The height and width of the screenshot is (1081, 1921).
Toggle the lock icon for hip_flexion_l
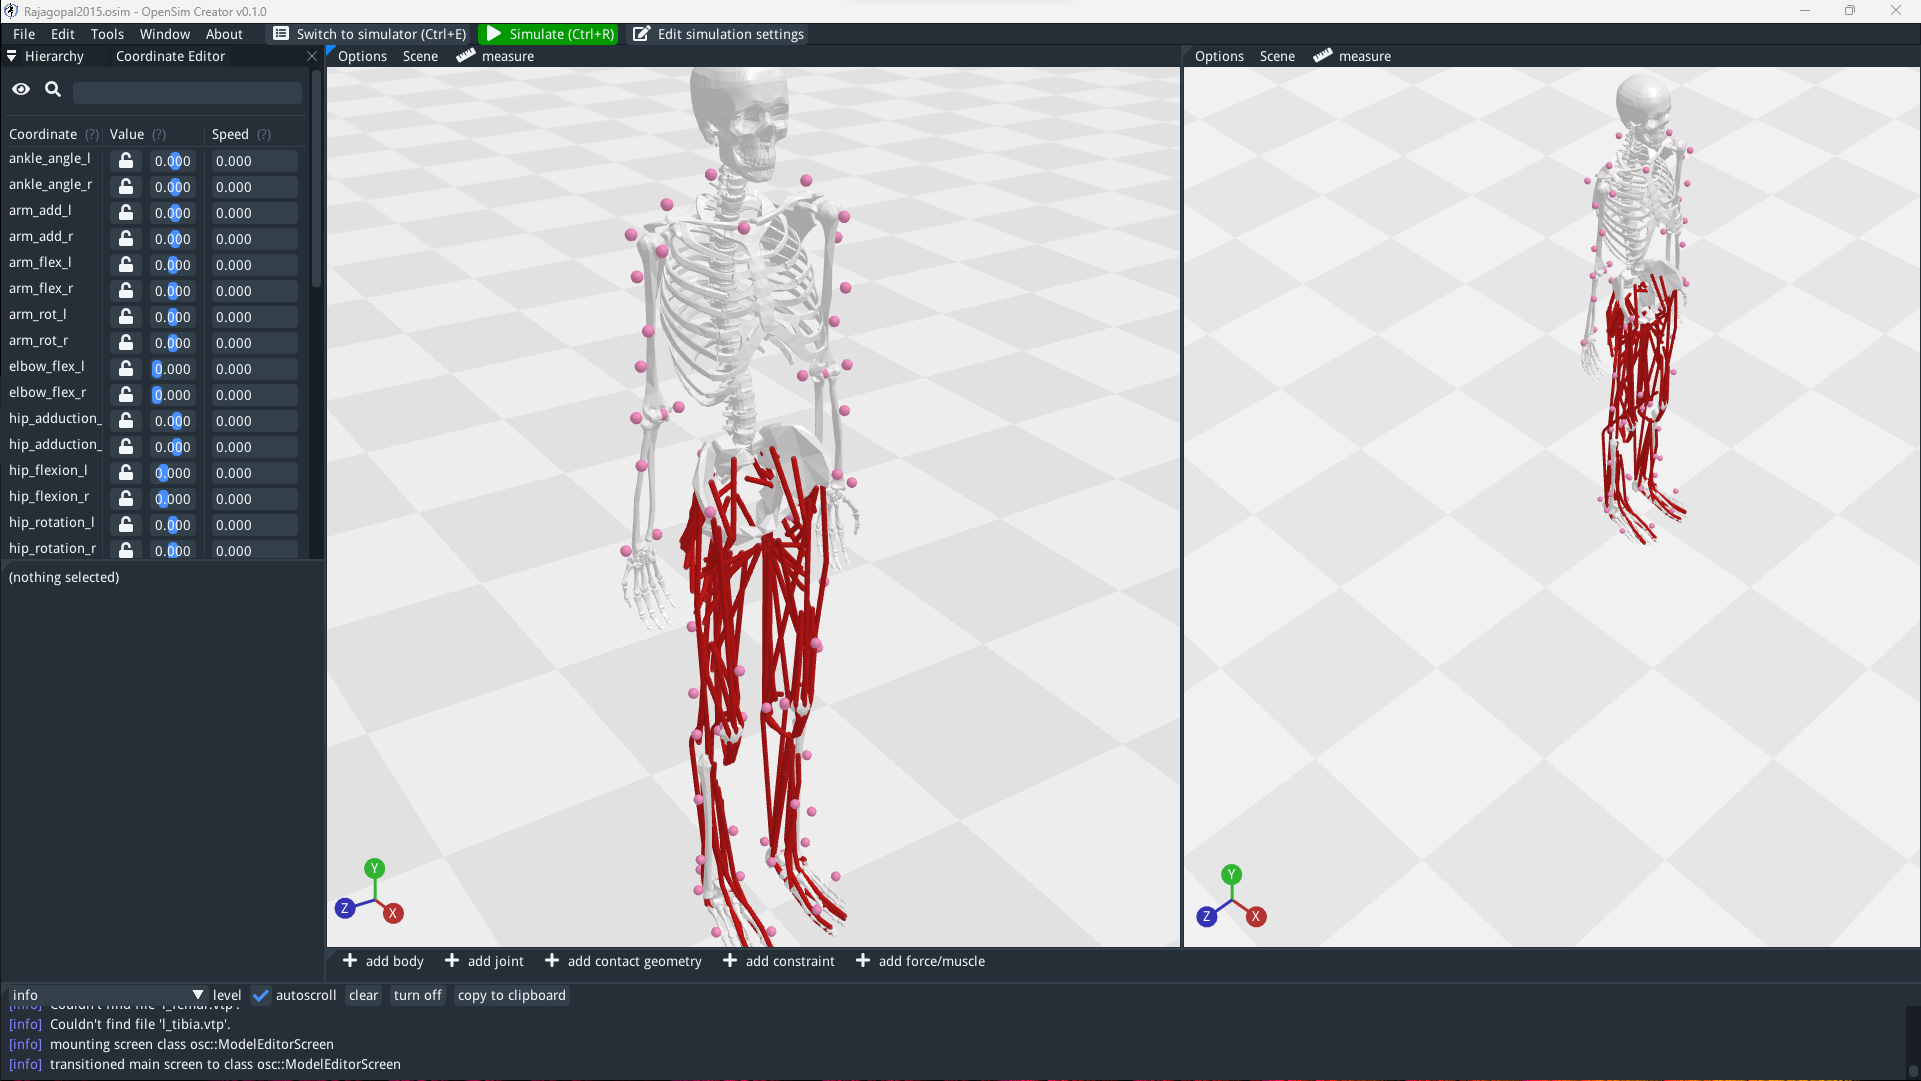tap(126, 472)
